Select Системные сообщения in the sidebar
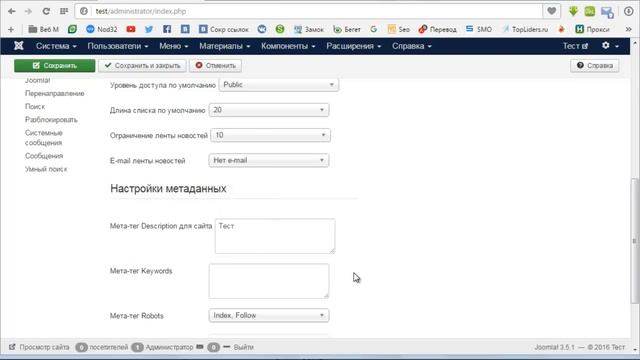 click(44, 138)
